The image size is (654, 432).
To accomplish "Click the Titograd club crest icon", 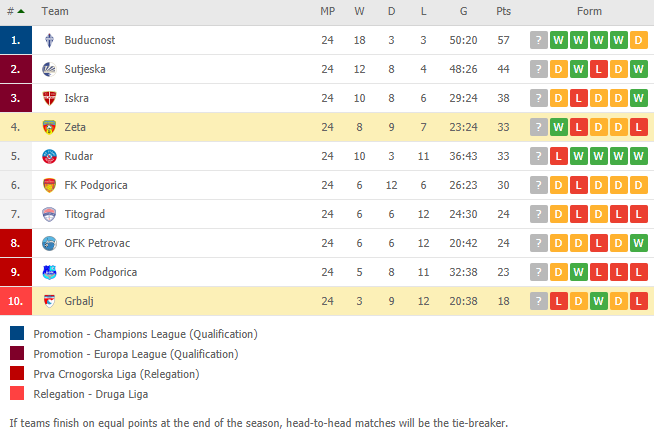I will (x=49, y=214).
